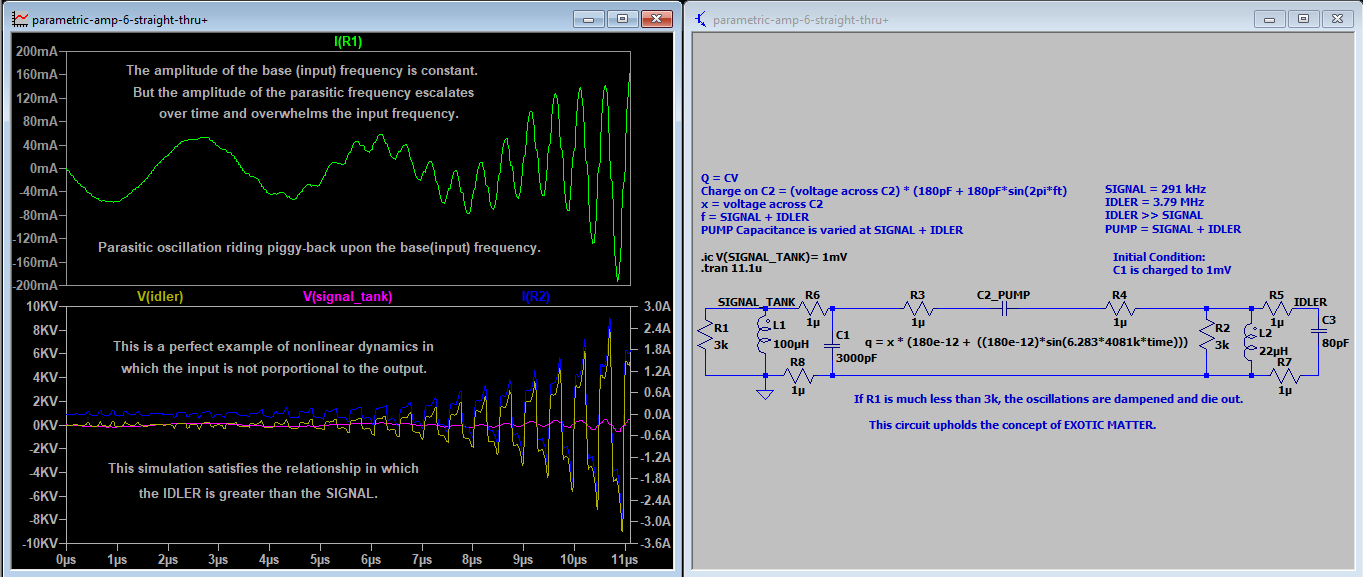Open the schematic window's transistor title icon menu
1363x577 pixels.
[x=701, y=19]
